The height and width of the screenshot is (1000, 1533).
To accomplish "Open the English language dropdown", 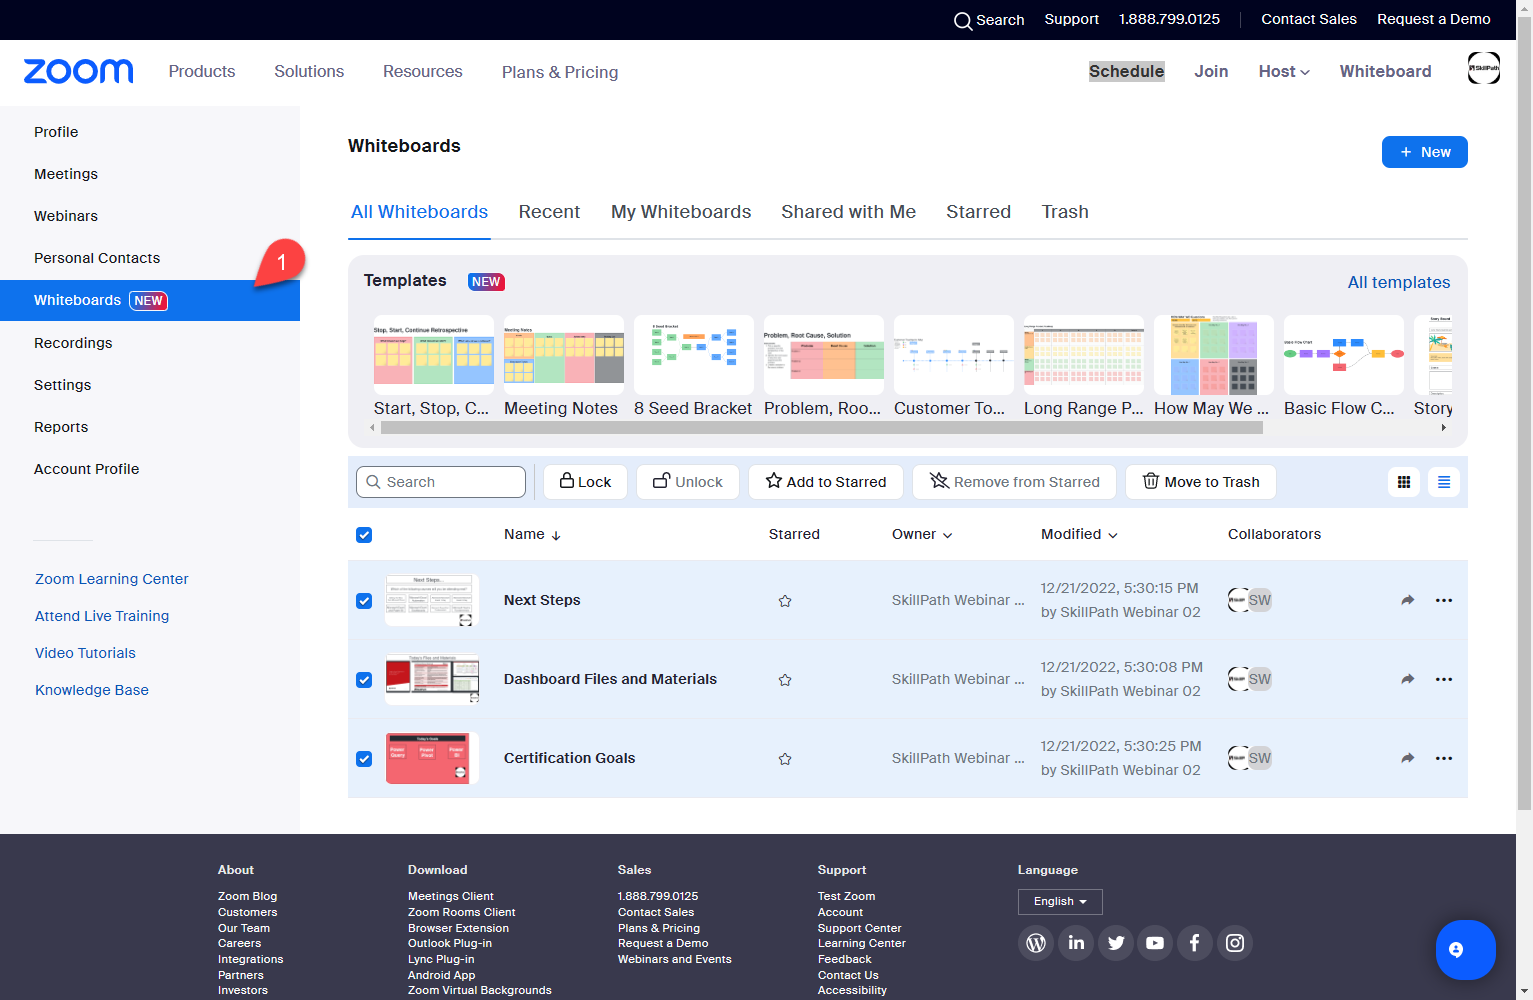I will click(1060, 901).
